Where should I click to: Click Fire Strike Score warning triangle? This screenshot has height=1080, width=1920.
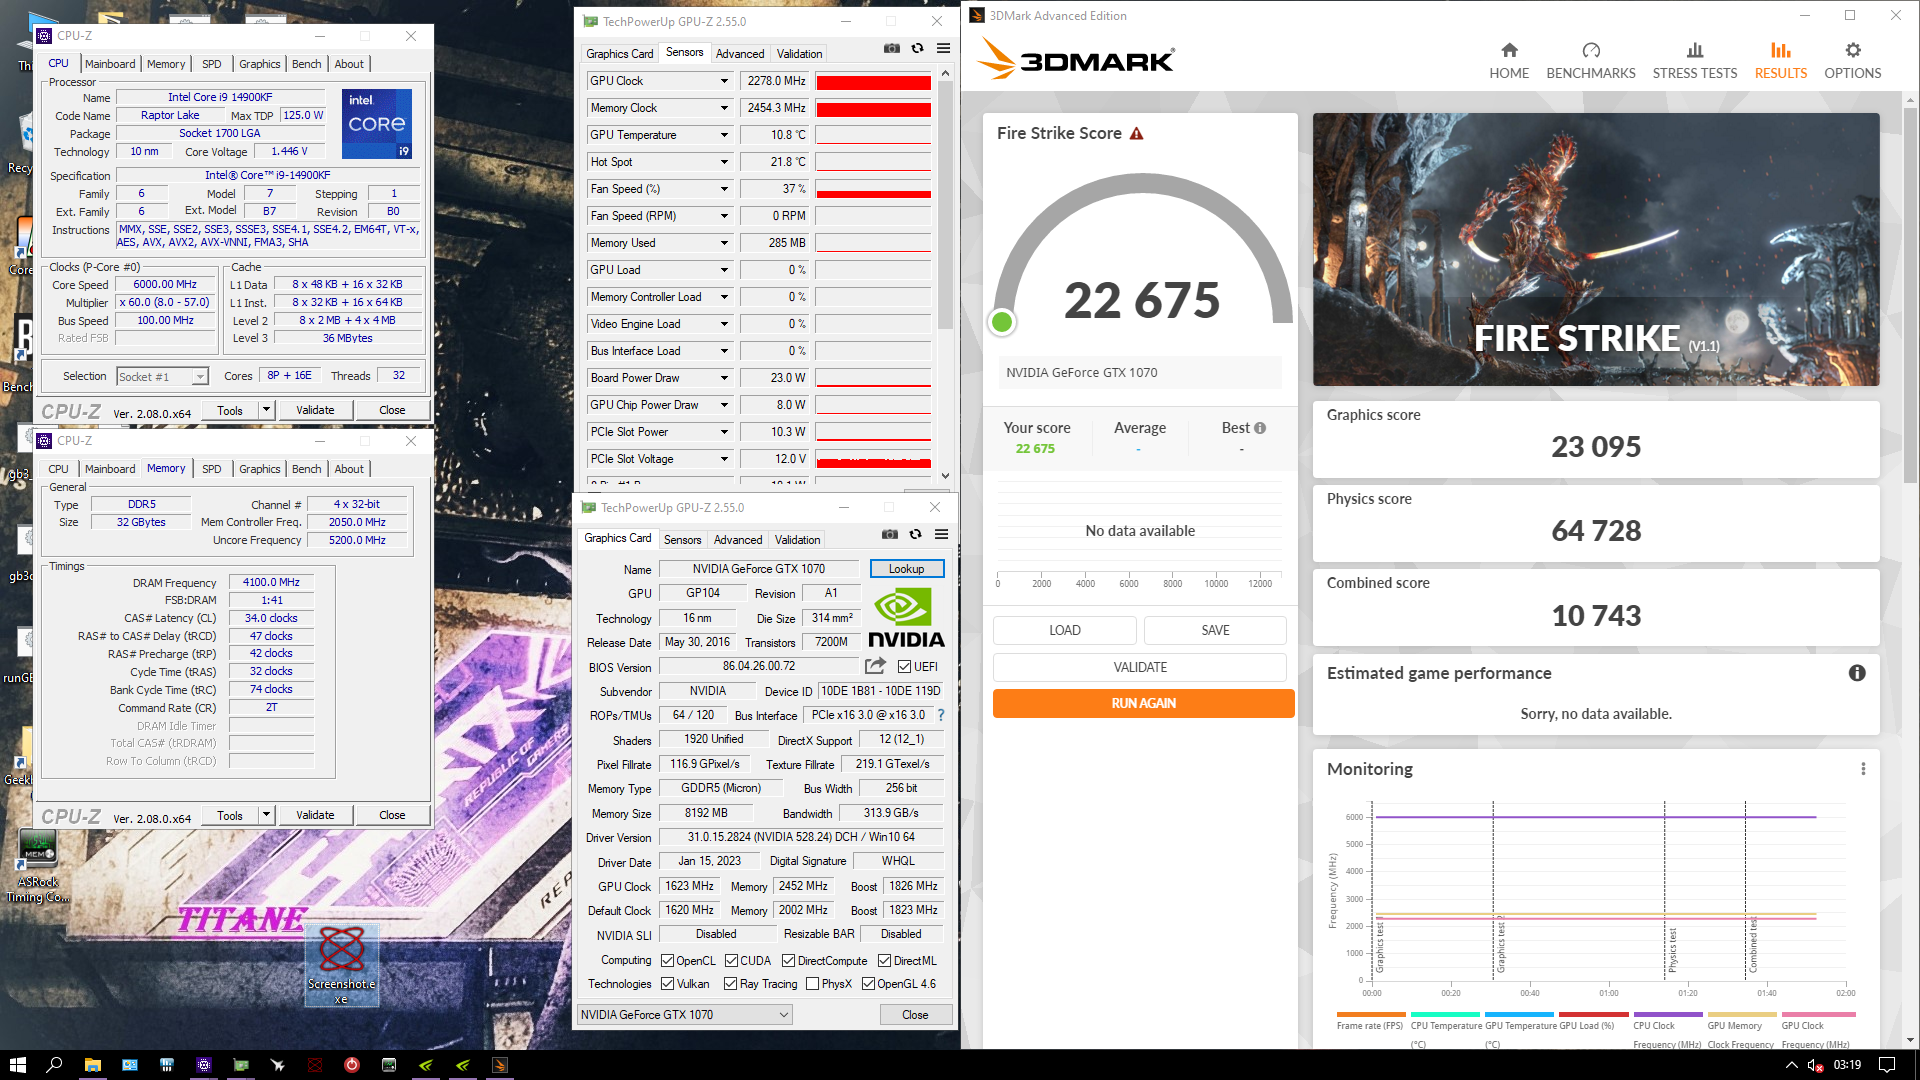[1137, 134]
